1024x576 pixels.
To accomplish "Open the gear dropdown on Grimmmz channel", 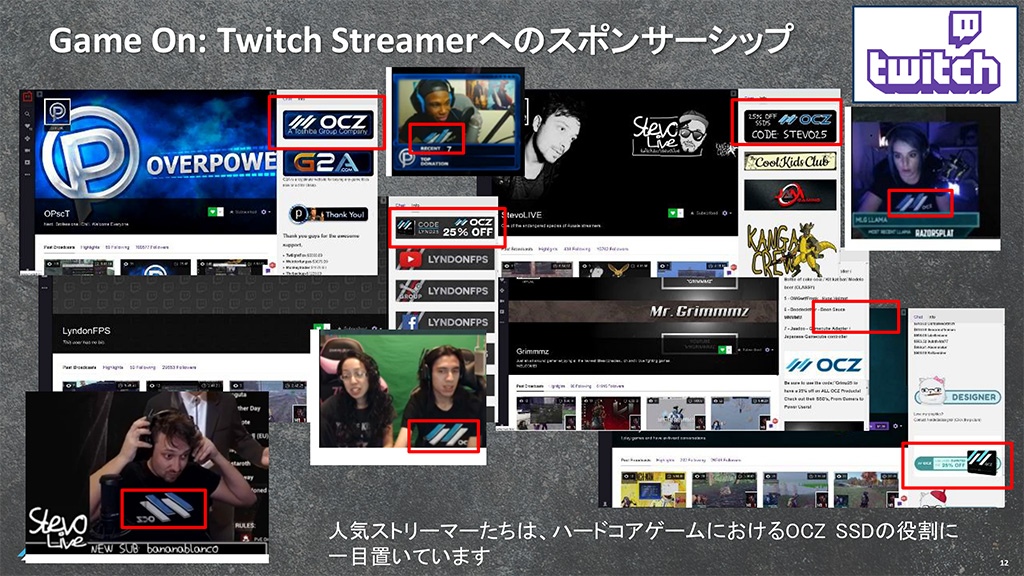I will click(769, 349).
